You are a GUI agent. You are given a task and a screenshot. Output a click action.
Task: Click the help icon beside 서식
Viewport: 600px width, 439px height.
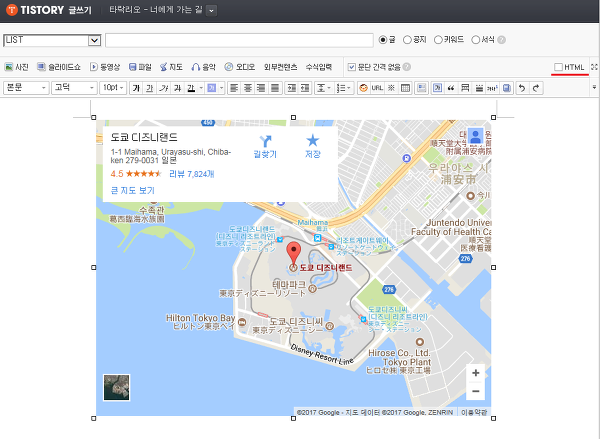click(x=501, y=40)
